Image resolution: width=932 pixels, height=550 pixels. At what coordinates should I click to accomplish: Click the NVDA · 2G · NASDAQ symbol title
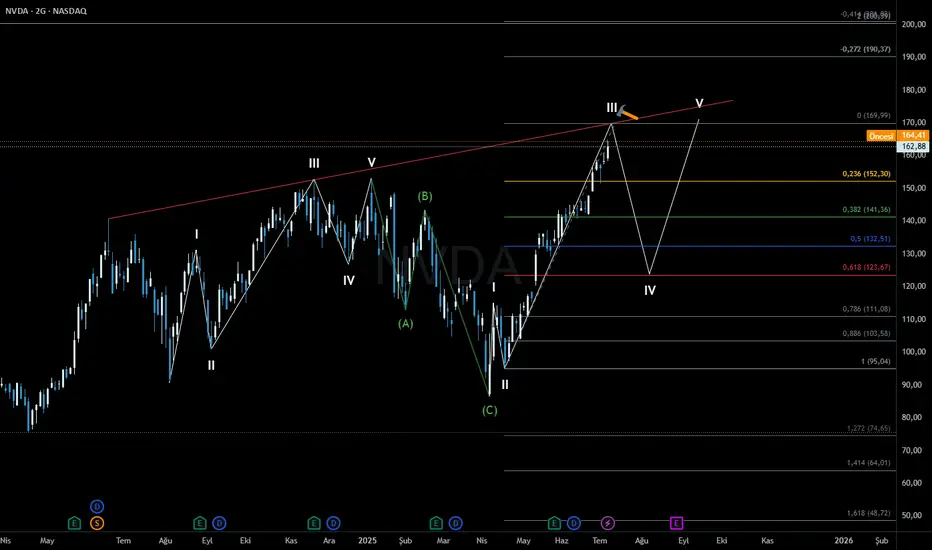coord(46,11)
